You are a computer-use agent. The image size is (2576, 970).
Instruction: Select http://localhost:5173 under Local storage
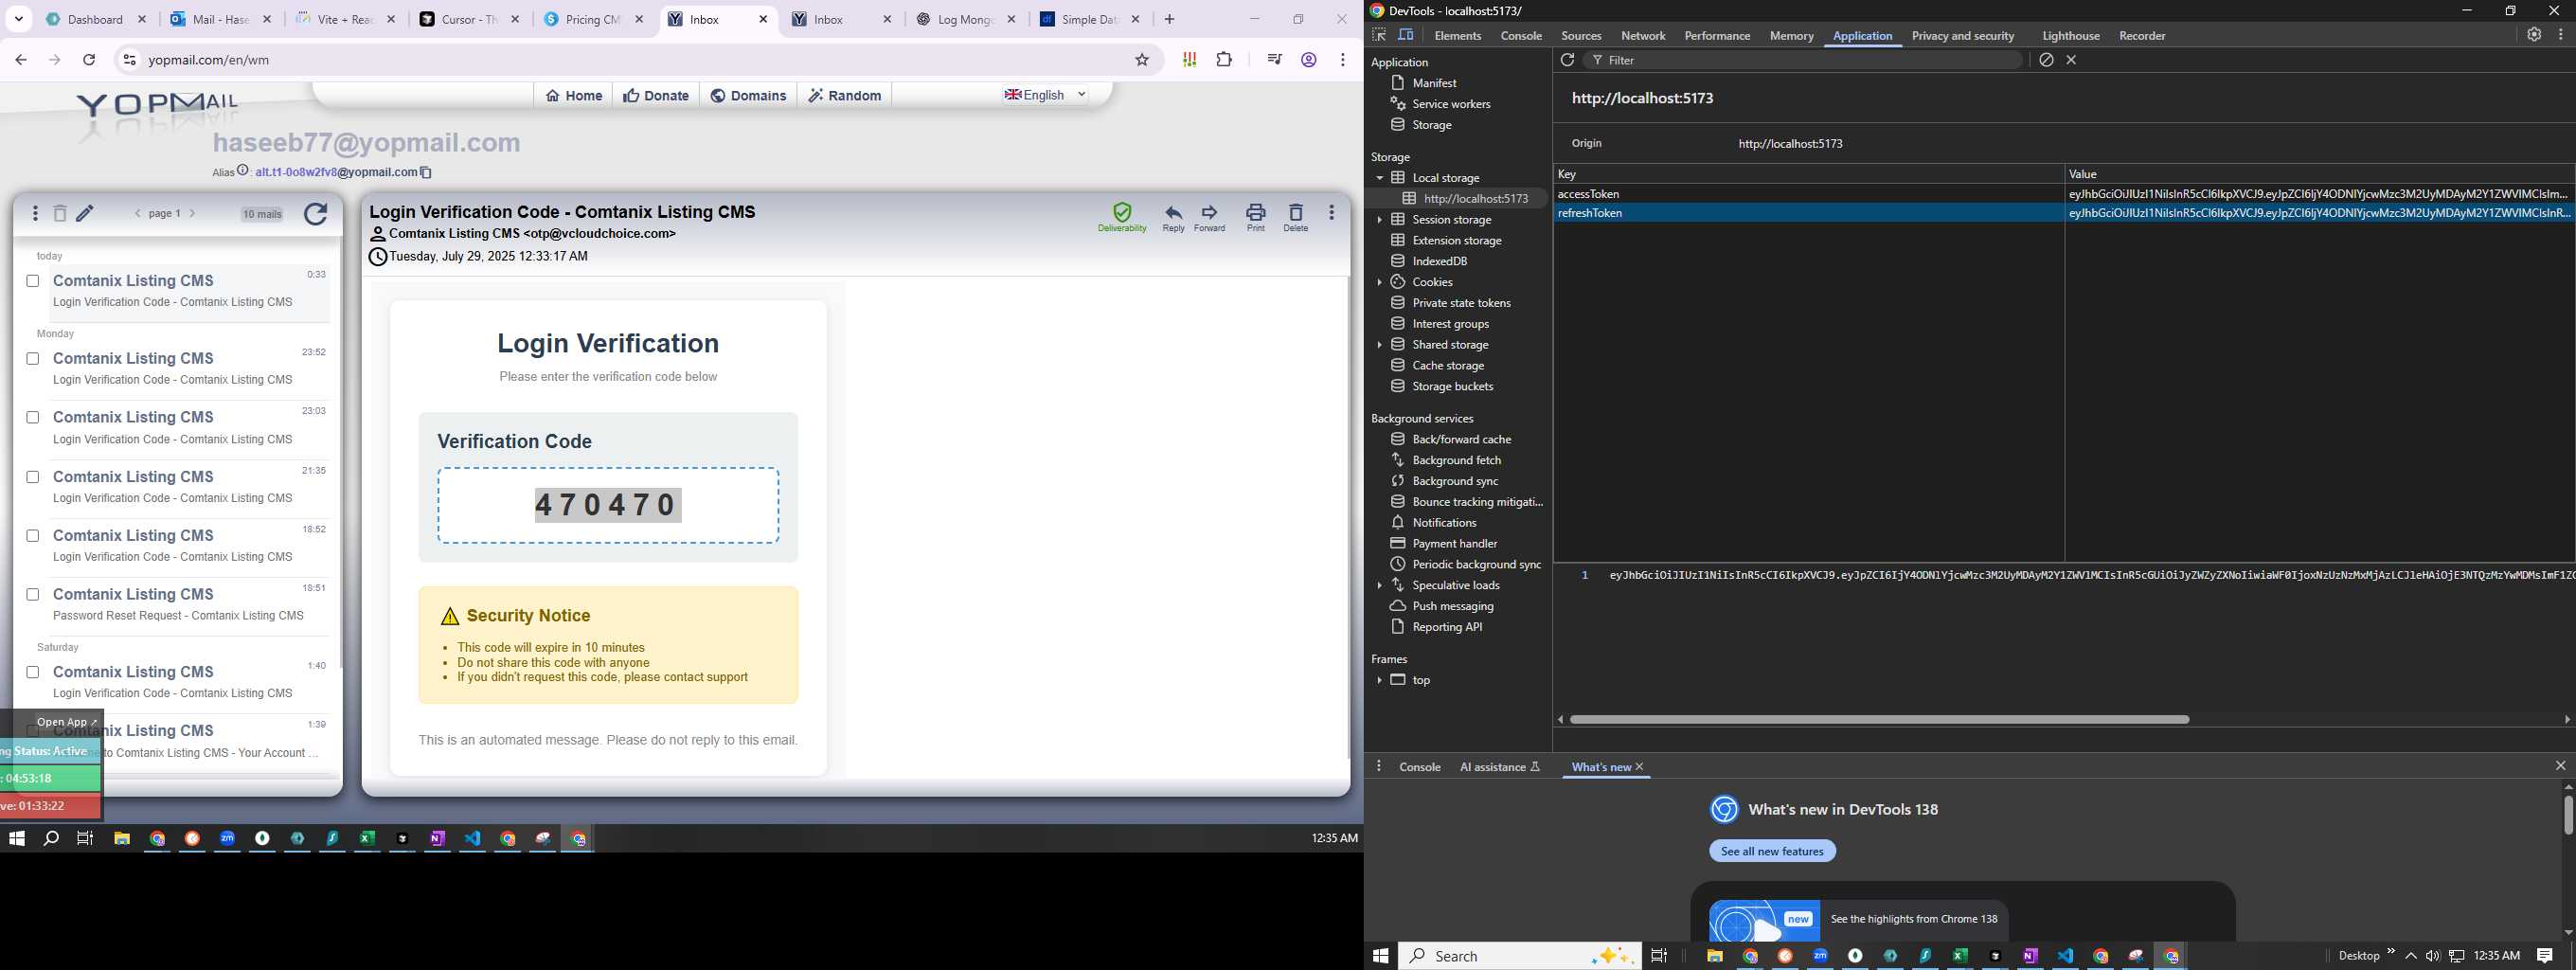[1476, 199]
